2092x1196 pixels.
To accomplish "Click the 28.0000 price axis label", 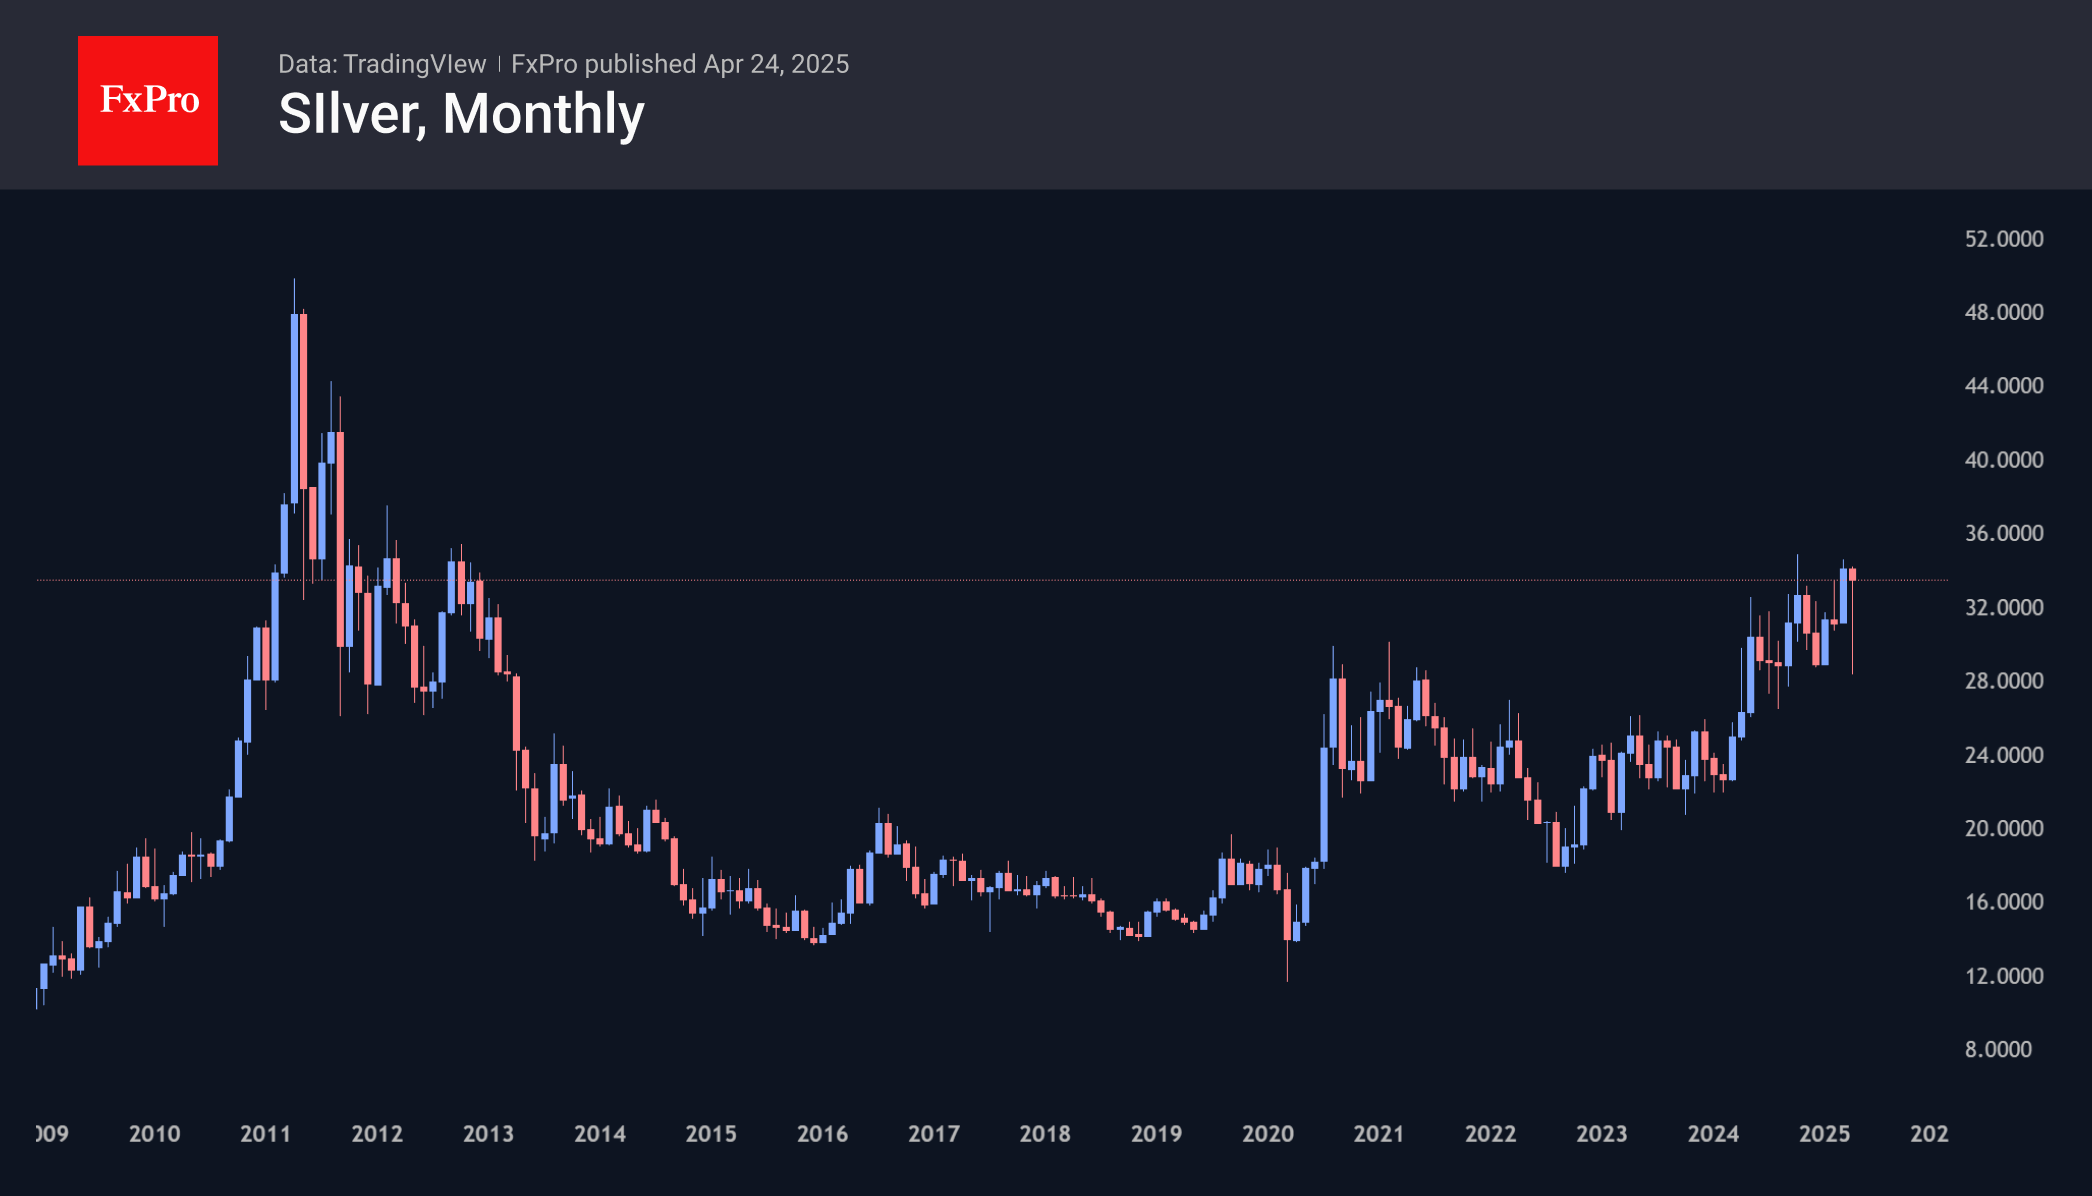I will [2003, 681].
